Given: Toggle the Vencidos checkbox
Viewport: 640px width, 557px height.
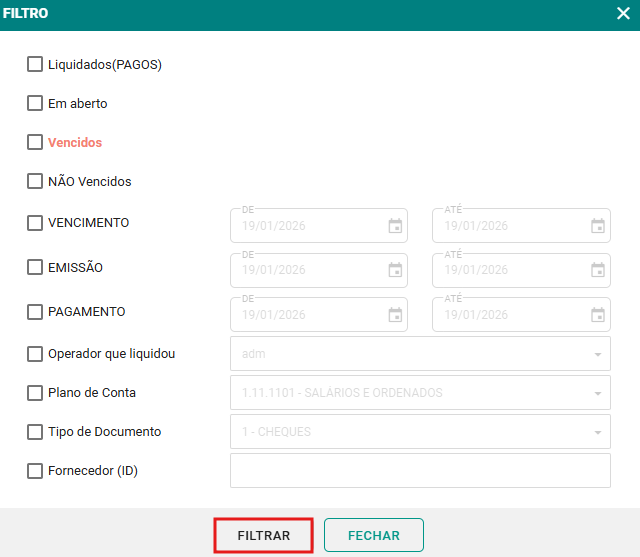Looking at the screenshot, I should pyautogui.click(x=35, y=142).
